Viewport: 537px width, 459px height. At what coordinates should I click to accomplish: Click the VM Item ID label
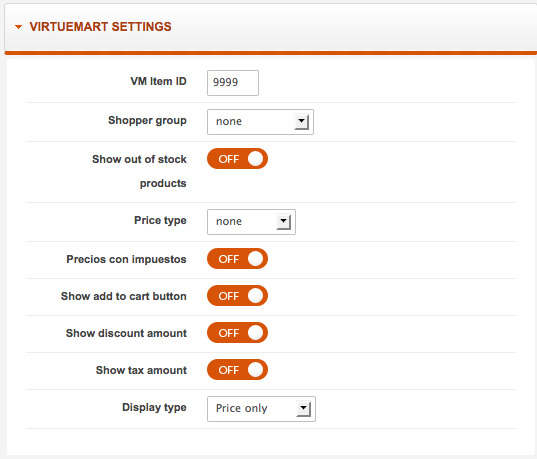point(158,81)
